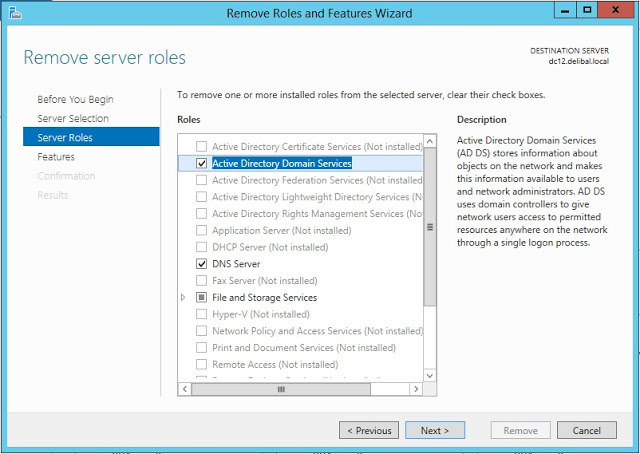Screen dimensions: 640x454
Task: Click the wizard icon in title bar
Action: [14, 13]
